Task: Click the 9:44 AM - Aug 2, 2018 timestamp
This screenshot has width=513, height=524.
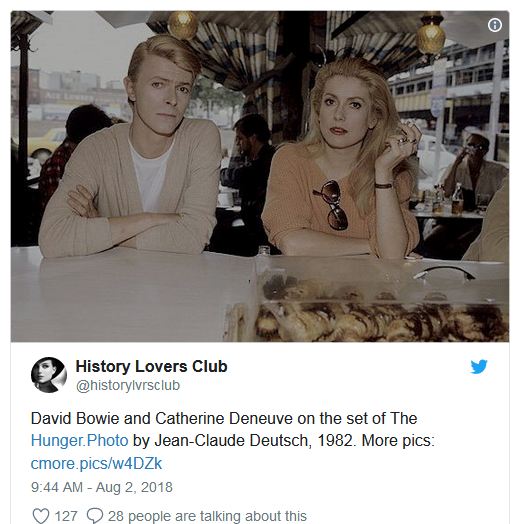Action: 102,487
